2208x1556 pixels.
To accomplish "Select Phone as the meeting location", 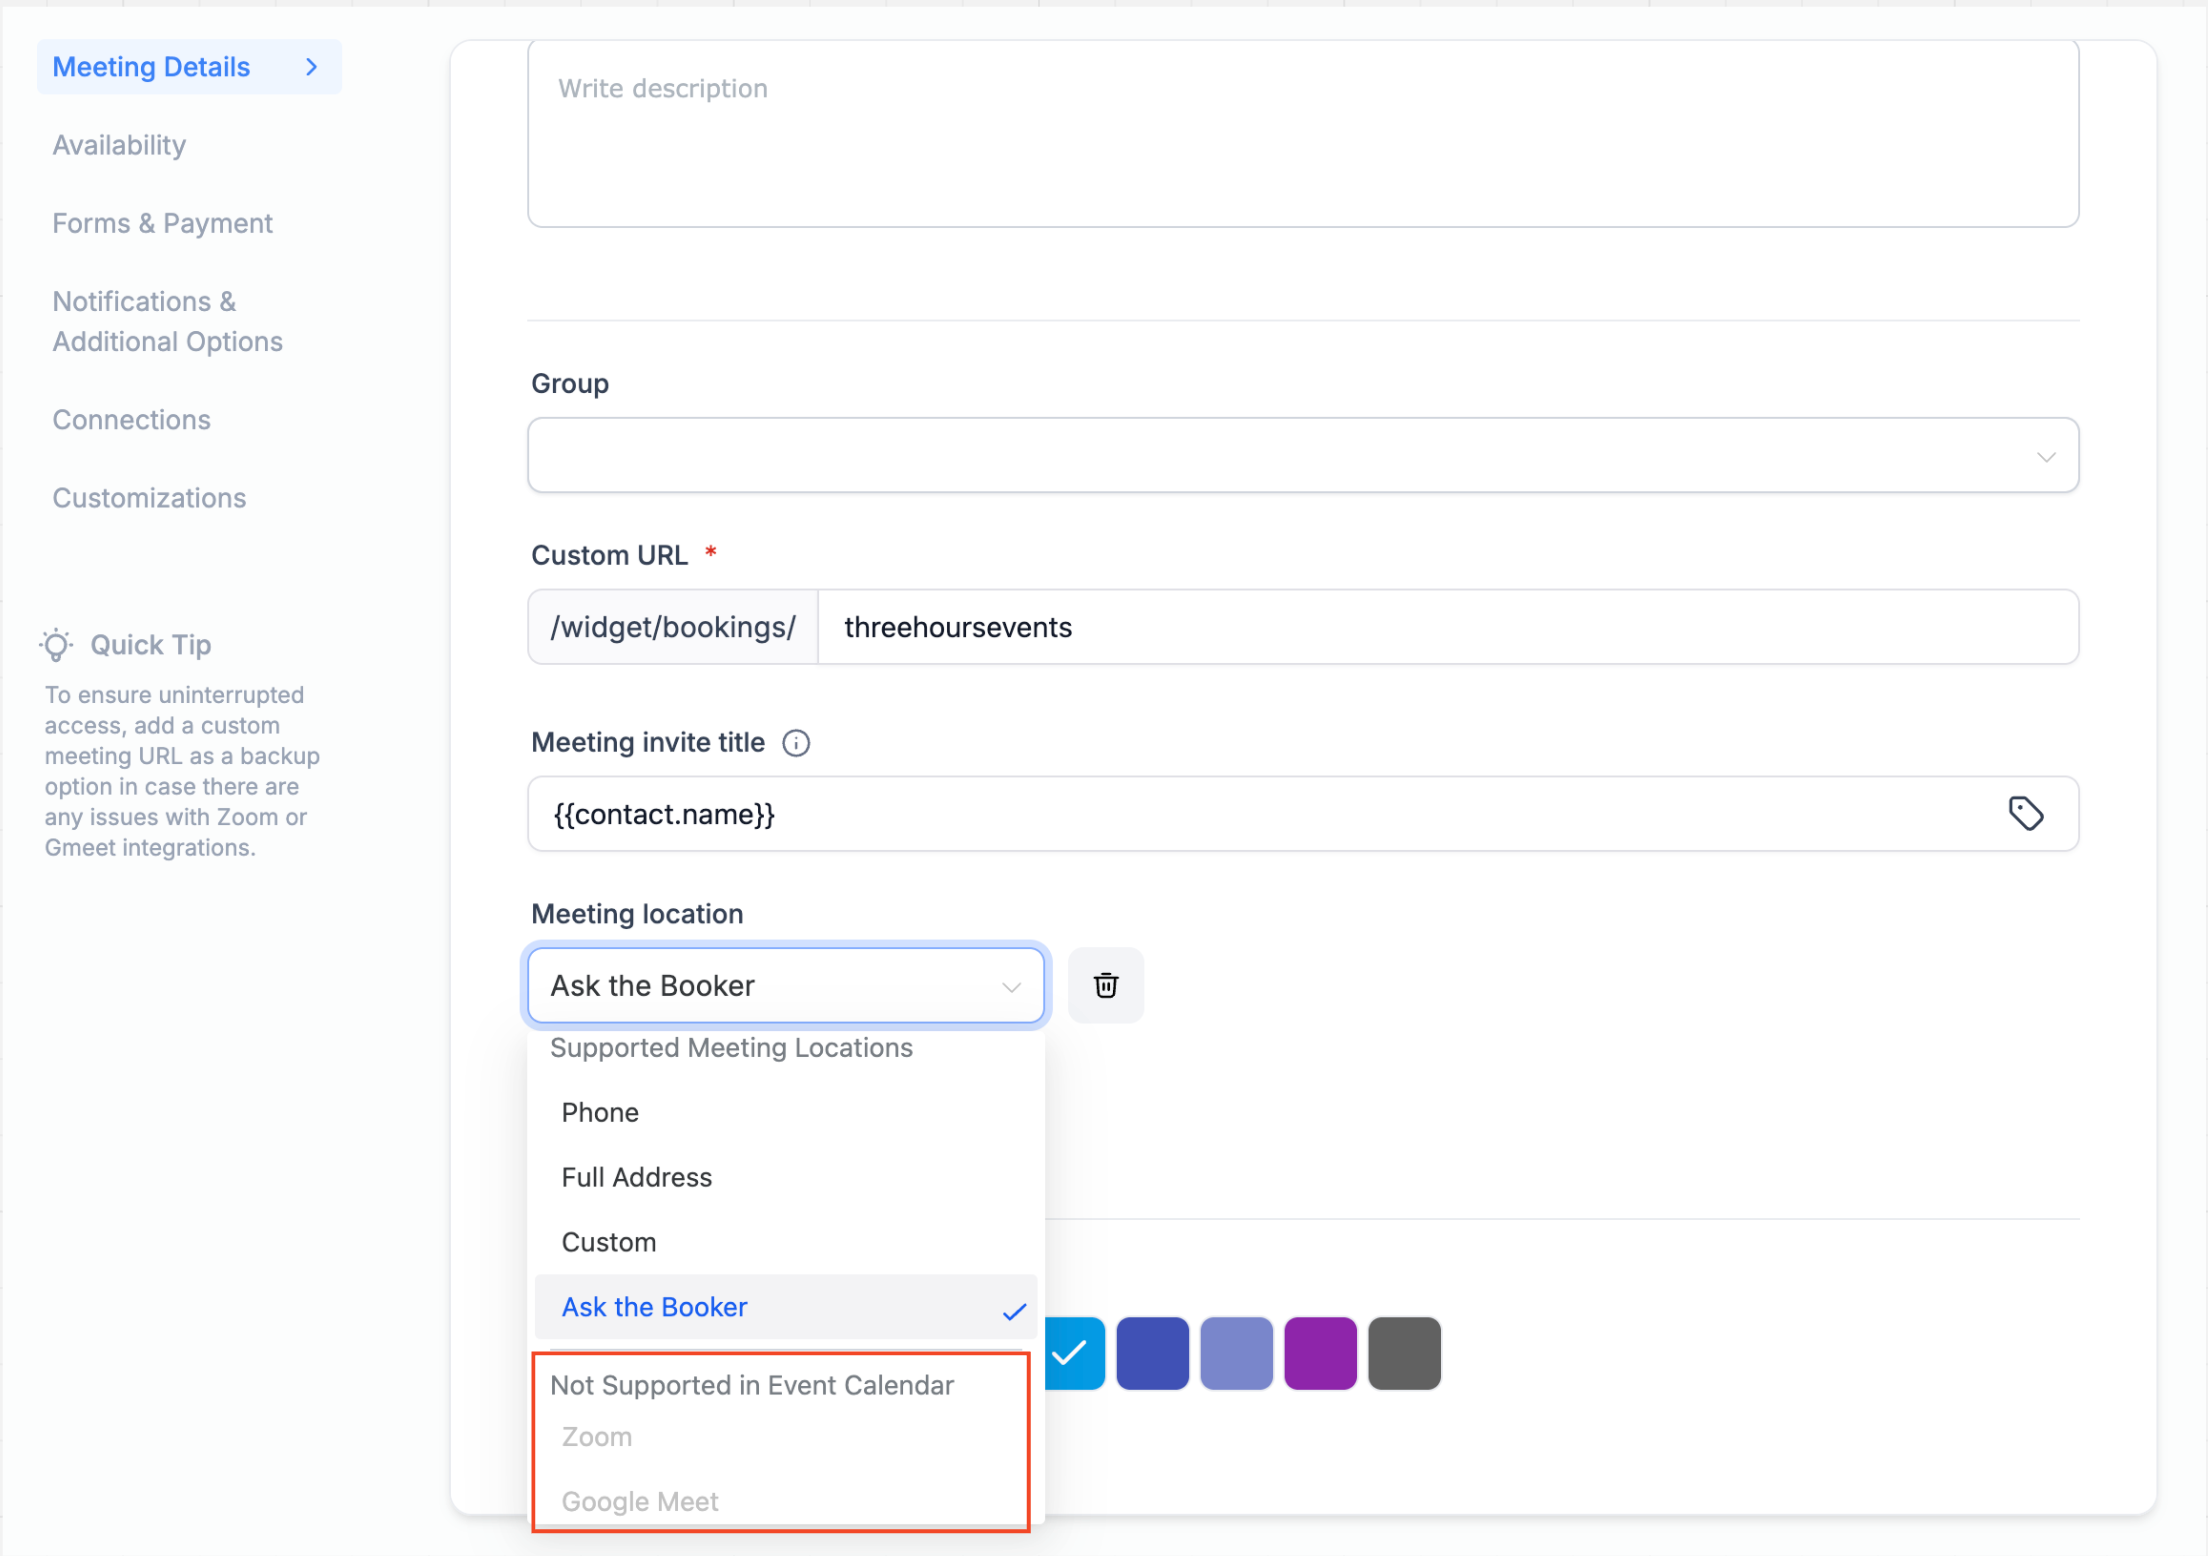I will [x=600, y=1112].
